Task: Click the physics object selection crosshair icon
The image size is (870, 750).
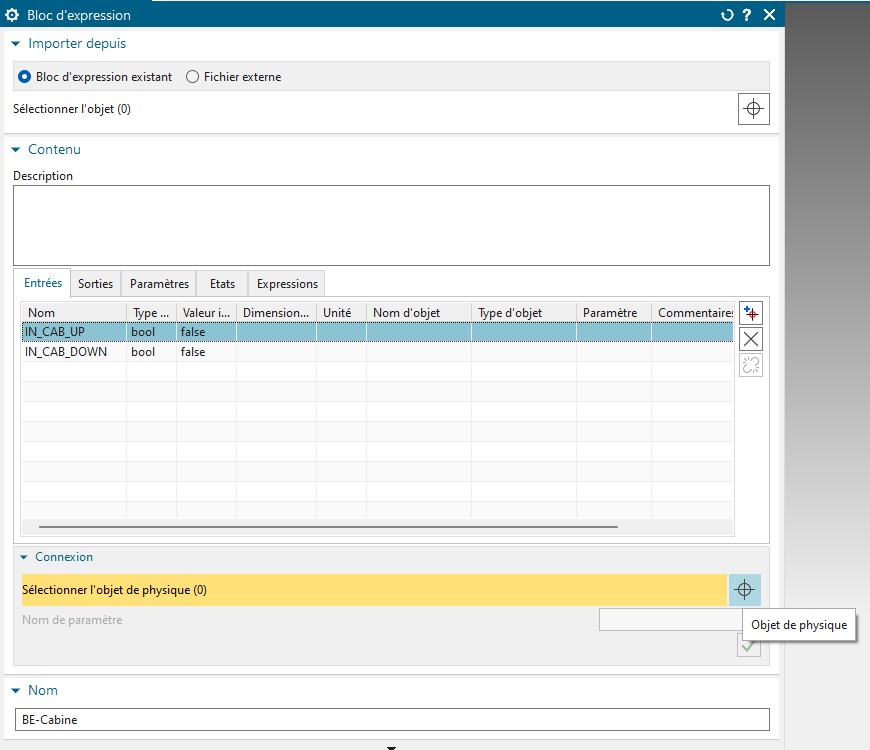Action: tap(744, 590)
